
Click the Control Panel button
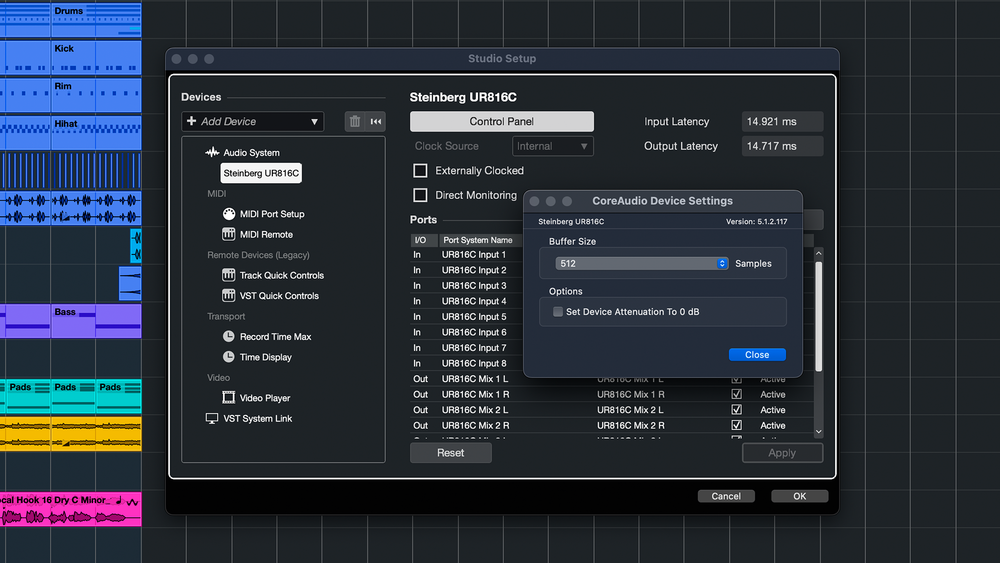pyautogui.click(x=501, y=122)
